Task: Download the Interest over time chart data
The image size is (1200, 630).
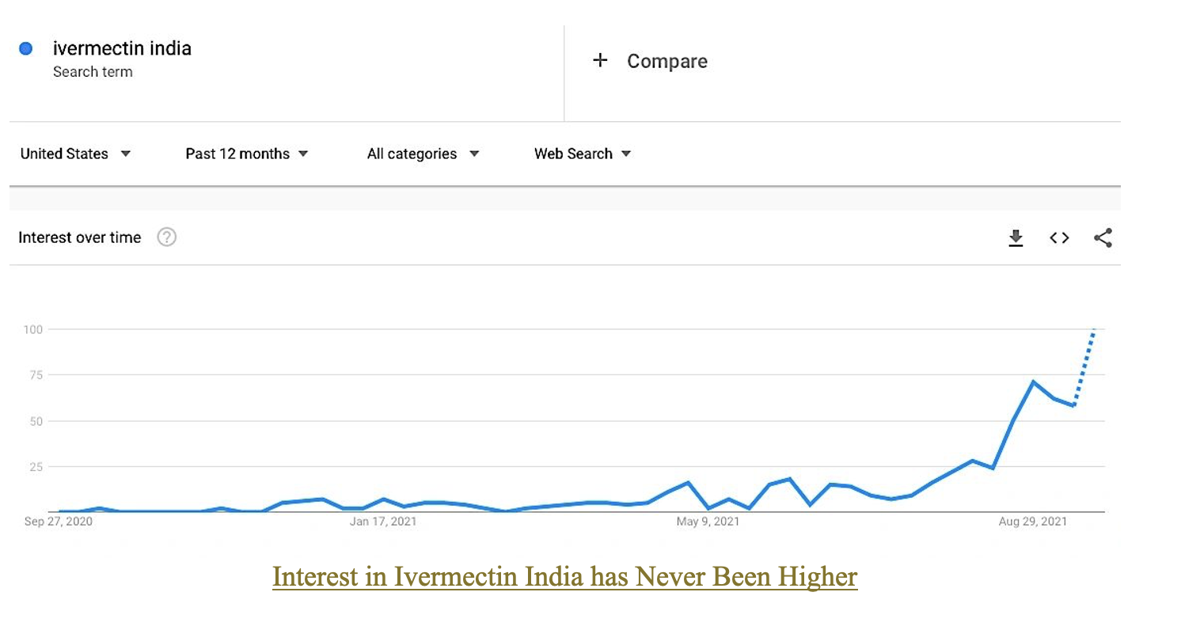Action: coord(1015,238)
